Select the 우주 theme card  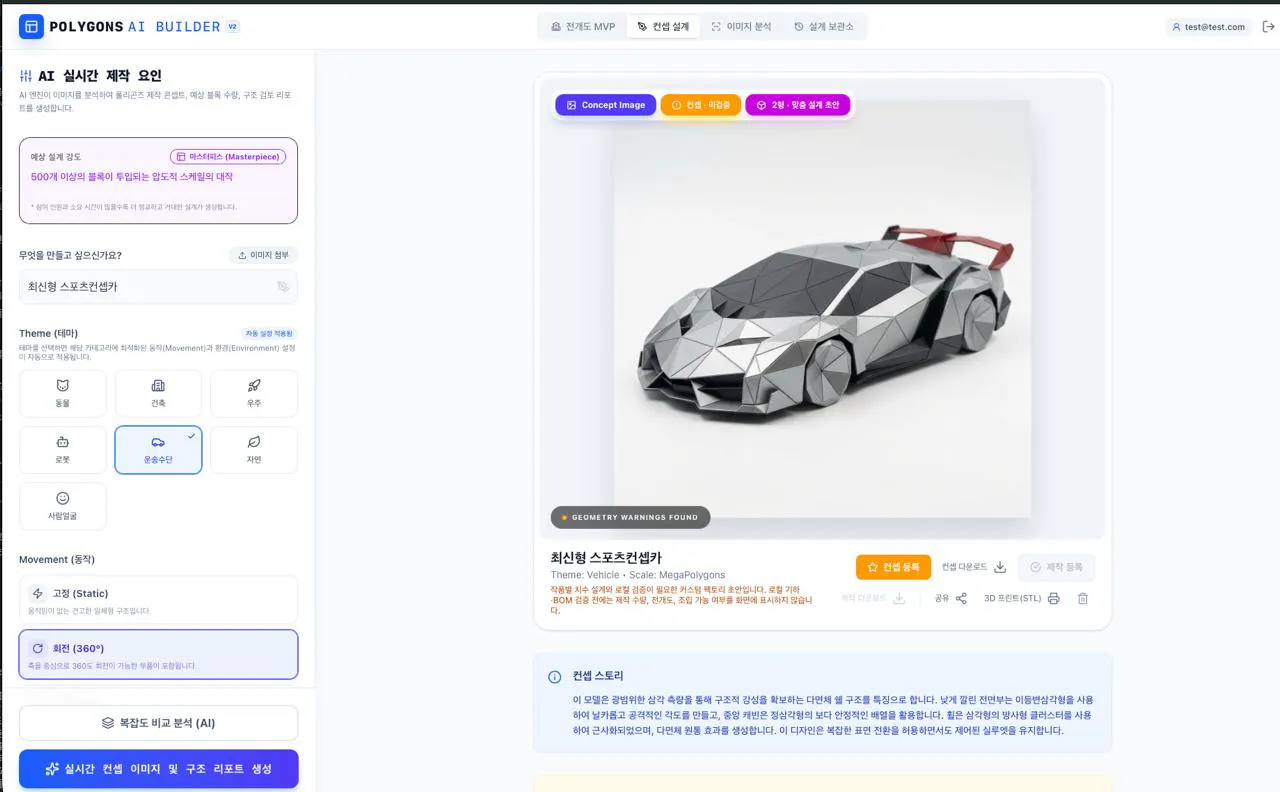click(254, 393)
